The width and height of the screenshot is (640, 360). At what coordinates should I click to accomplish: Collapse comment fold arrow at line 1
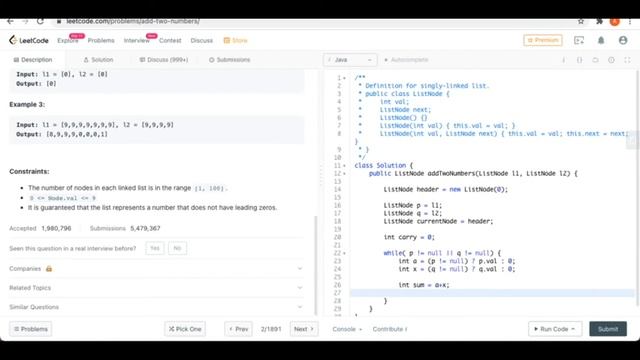(344, 78)
